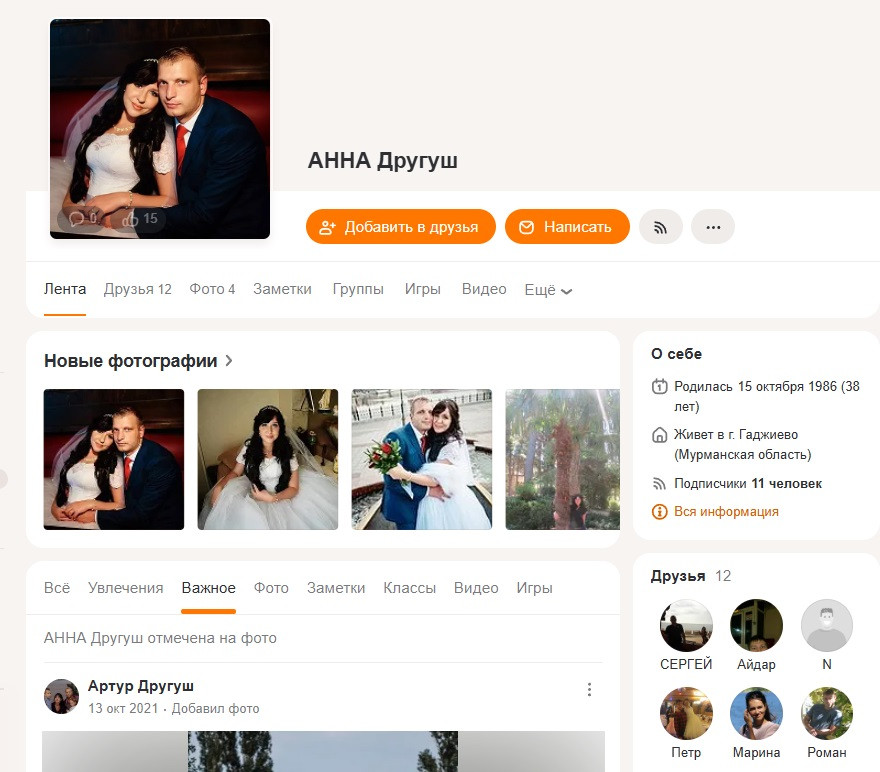Open first new photo of couple on sofa
This screenshot has width=880, height=772.
[114, 459]
